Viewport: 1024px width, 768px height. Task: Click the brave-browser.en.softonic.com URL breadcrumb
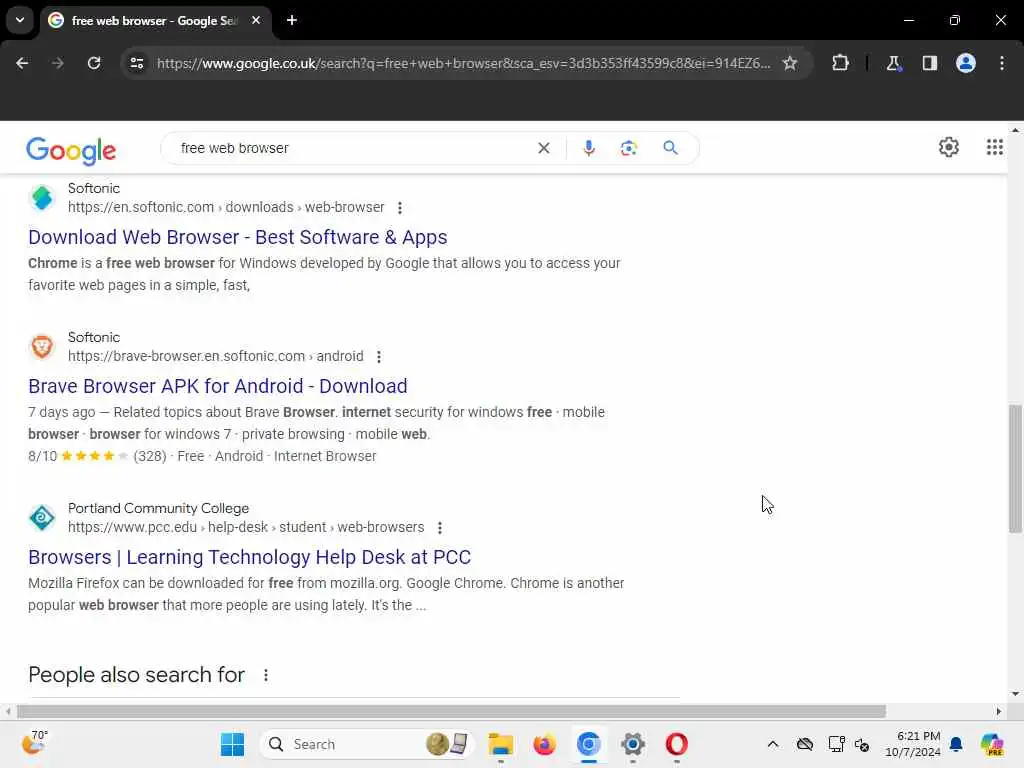click(216, 356)
